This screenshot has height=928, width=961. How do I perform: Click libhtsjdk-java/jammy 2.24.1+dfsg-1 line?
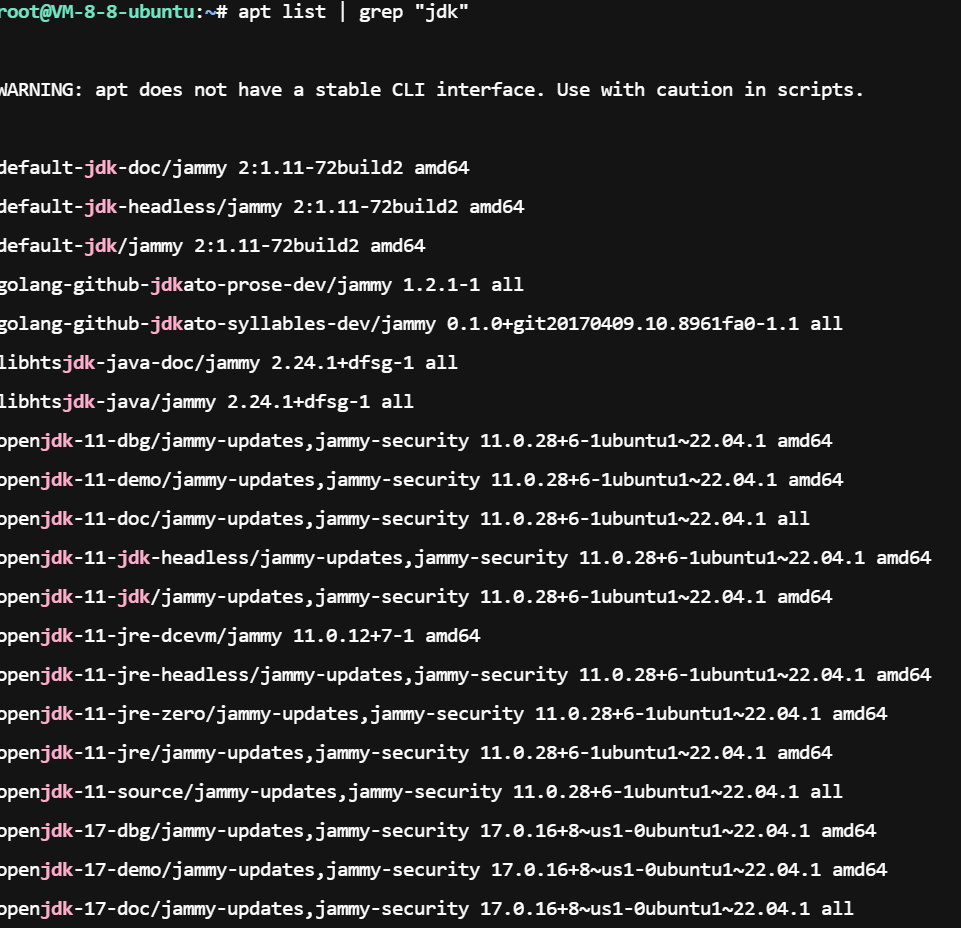pos(207,402)
